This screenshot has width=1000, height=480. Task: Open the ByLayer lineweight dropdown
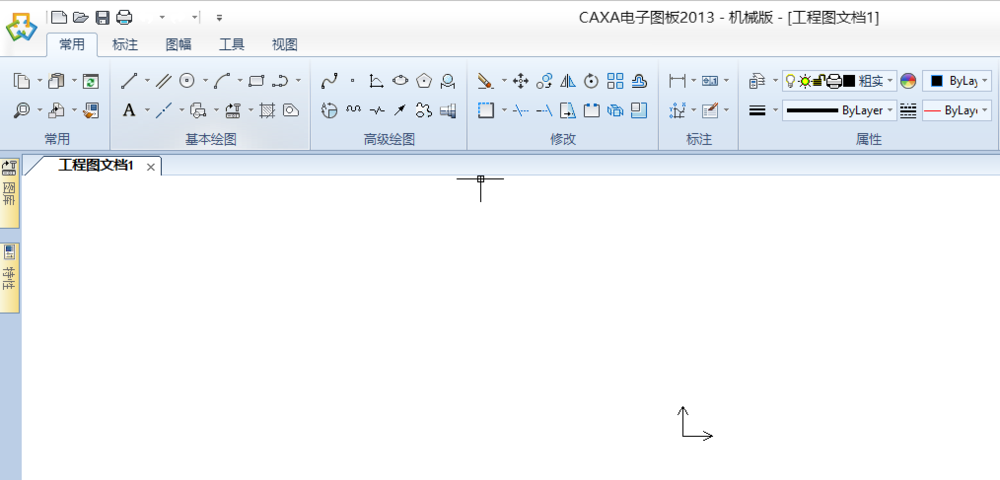pyautogui.click(x=840, y=110)
